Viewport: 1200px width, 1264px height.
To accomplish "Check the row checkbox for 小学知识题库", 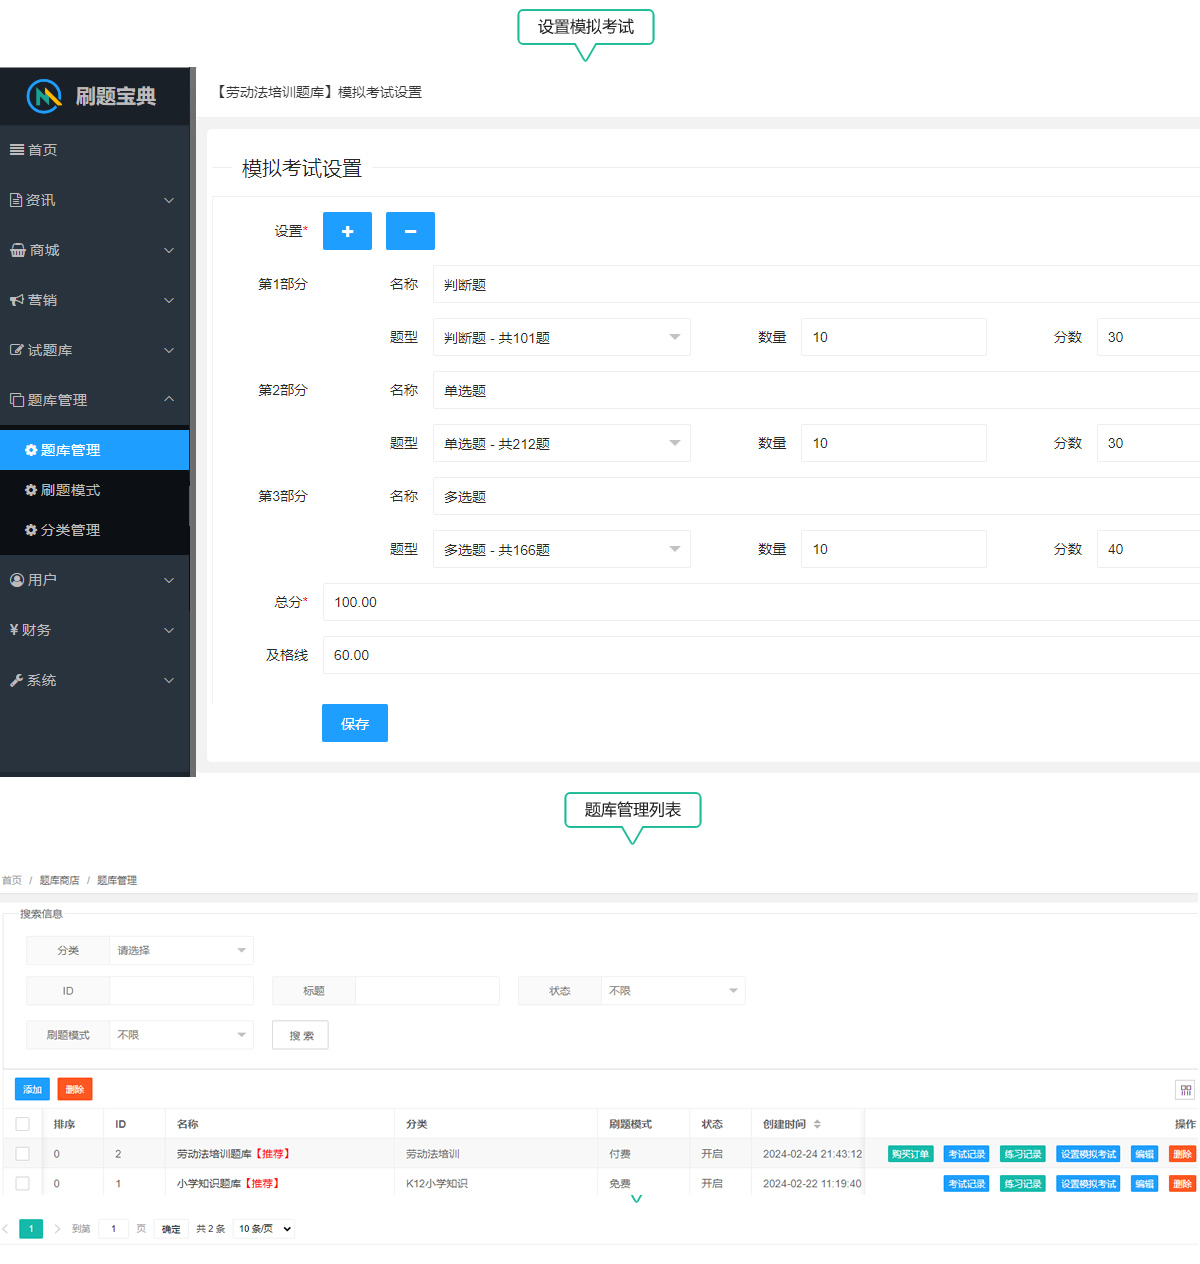I will [x=23, y=1183].
